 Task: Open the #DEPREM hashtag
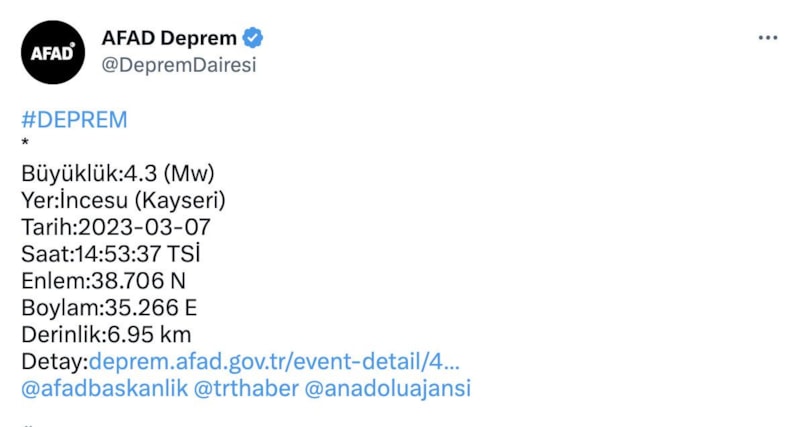coord(74,120)
